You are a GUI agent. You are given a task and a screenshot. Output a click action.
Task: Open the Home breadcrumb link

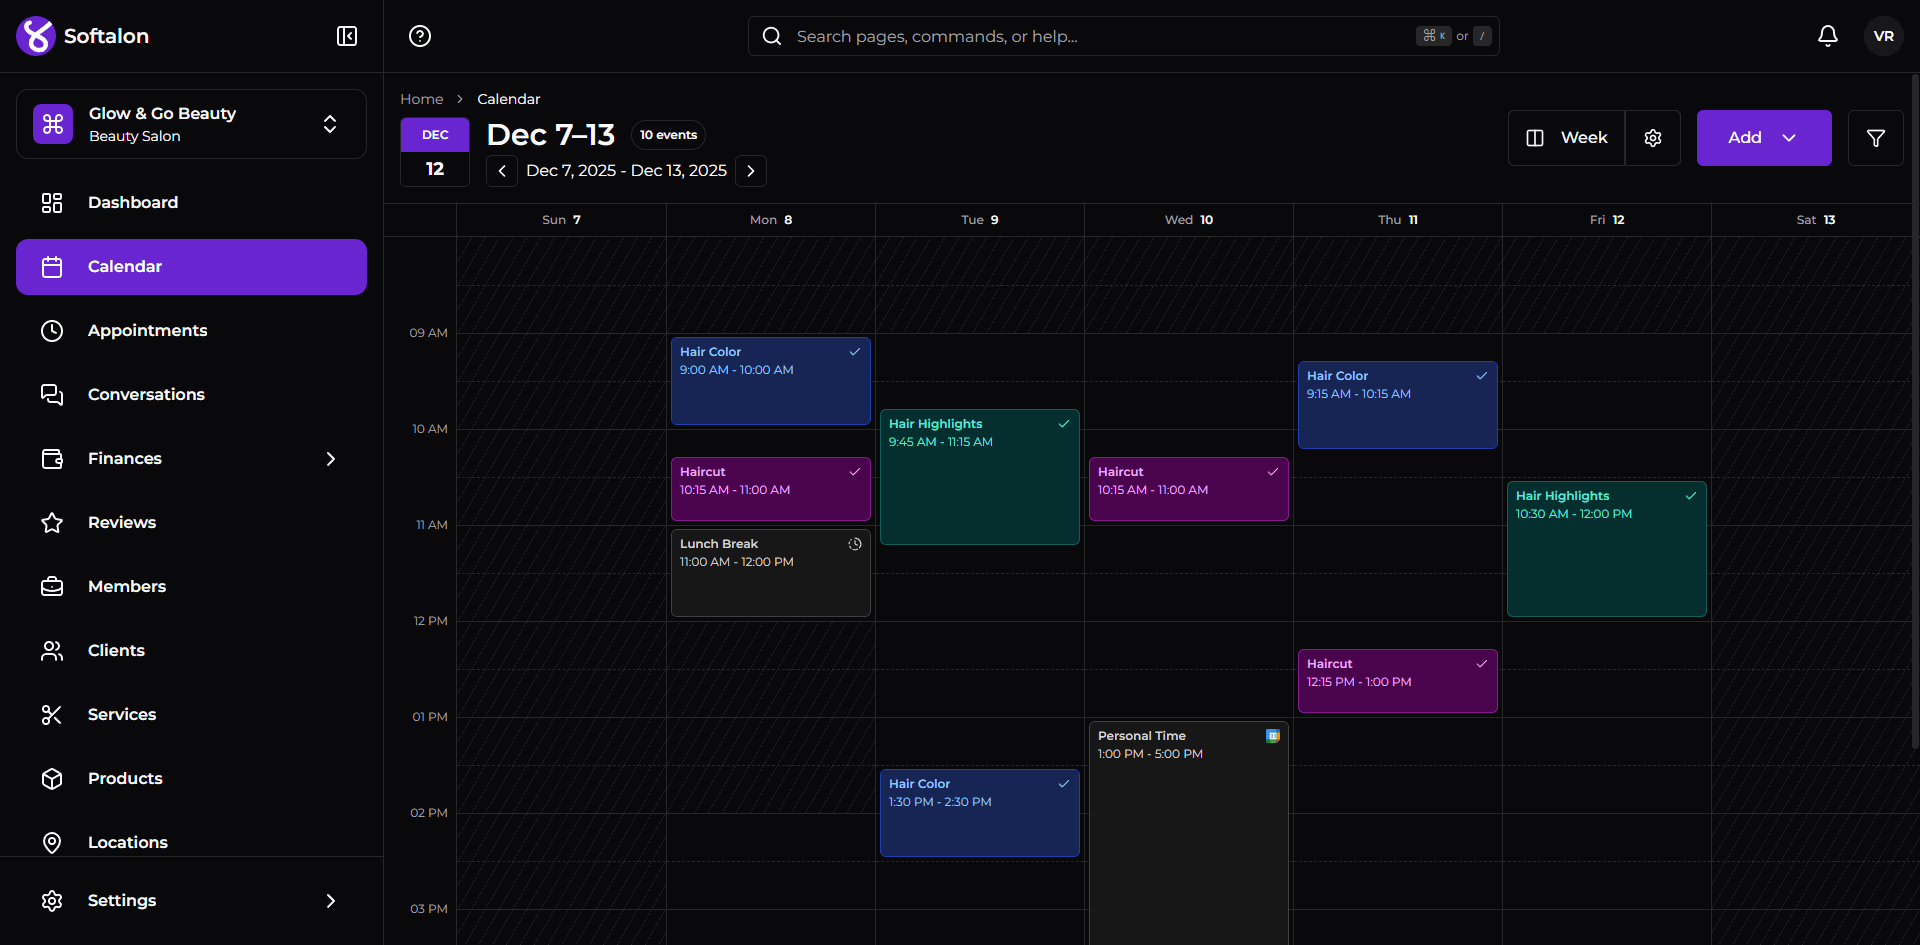[x=422, y=99]
